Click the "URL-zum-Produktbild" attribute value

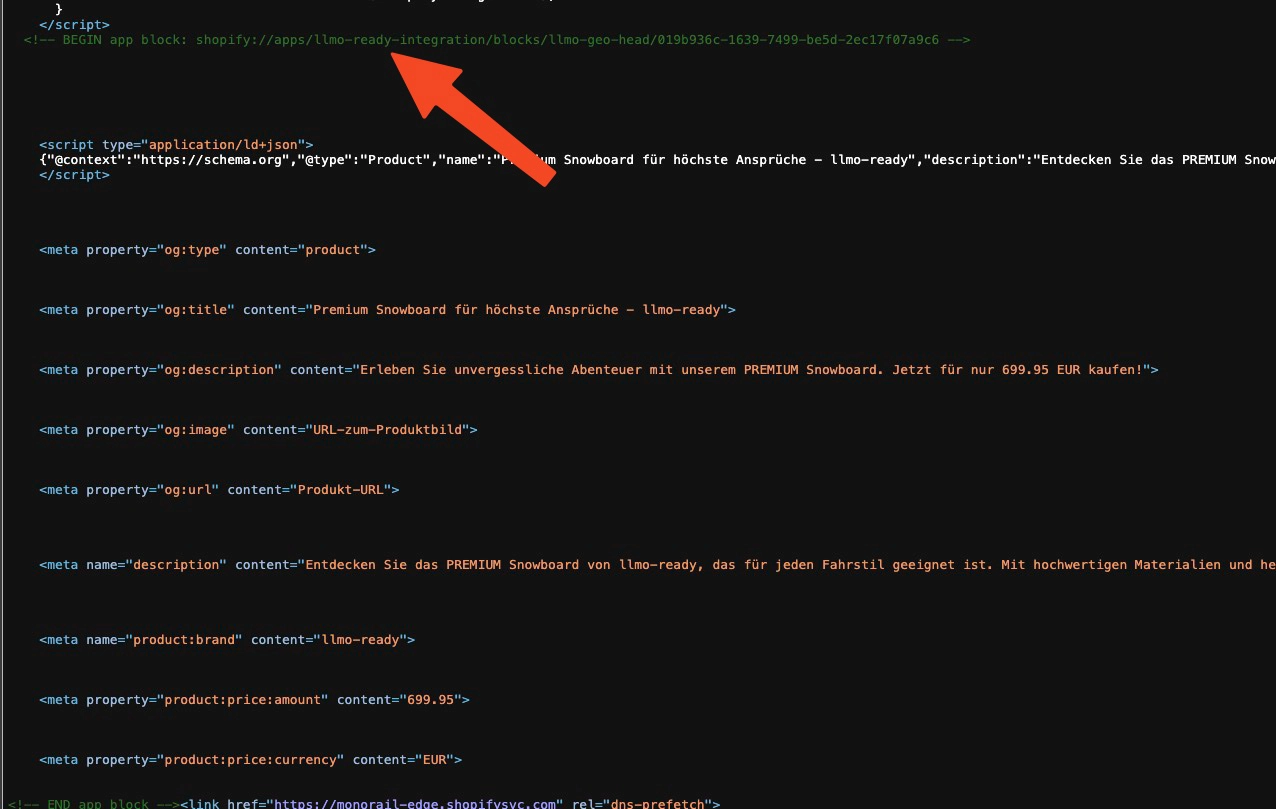387,430
